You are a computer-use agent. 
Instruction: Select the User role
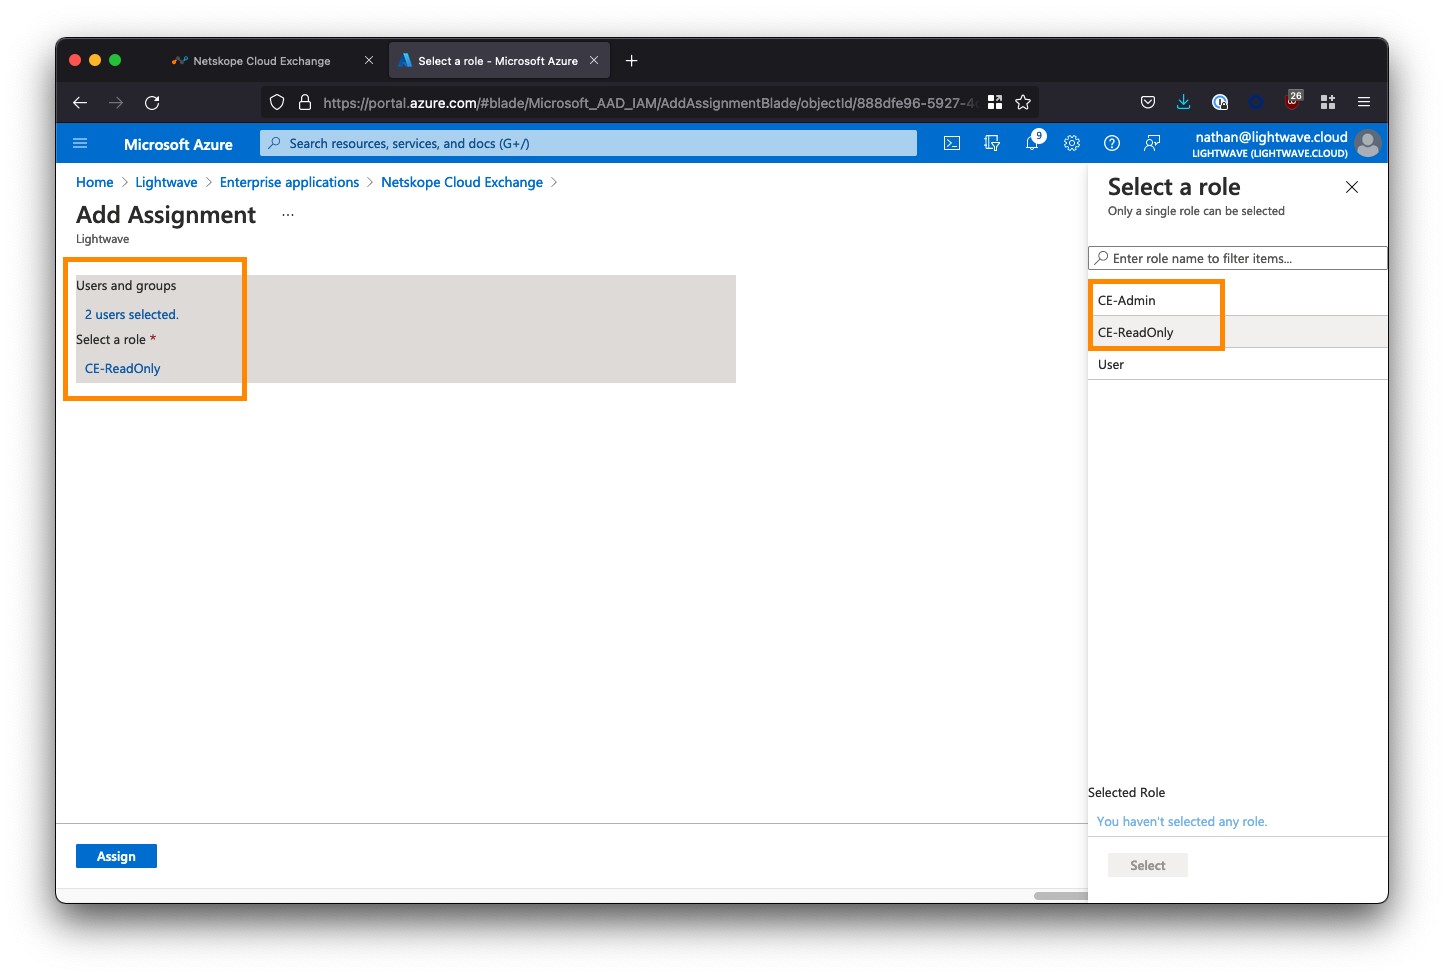(x=1111, y=364)
